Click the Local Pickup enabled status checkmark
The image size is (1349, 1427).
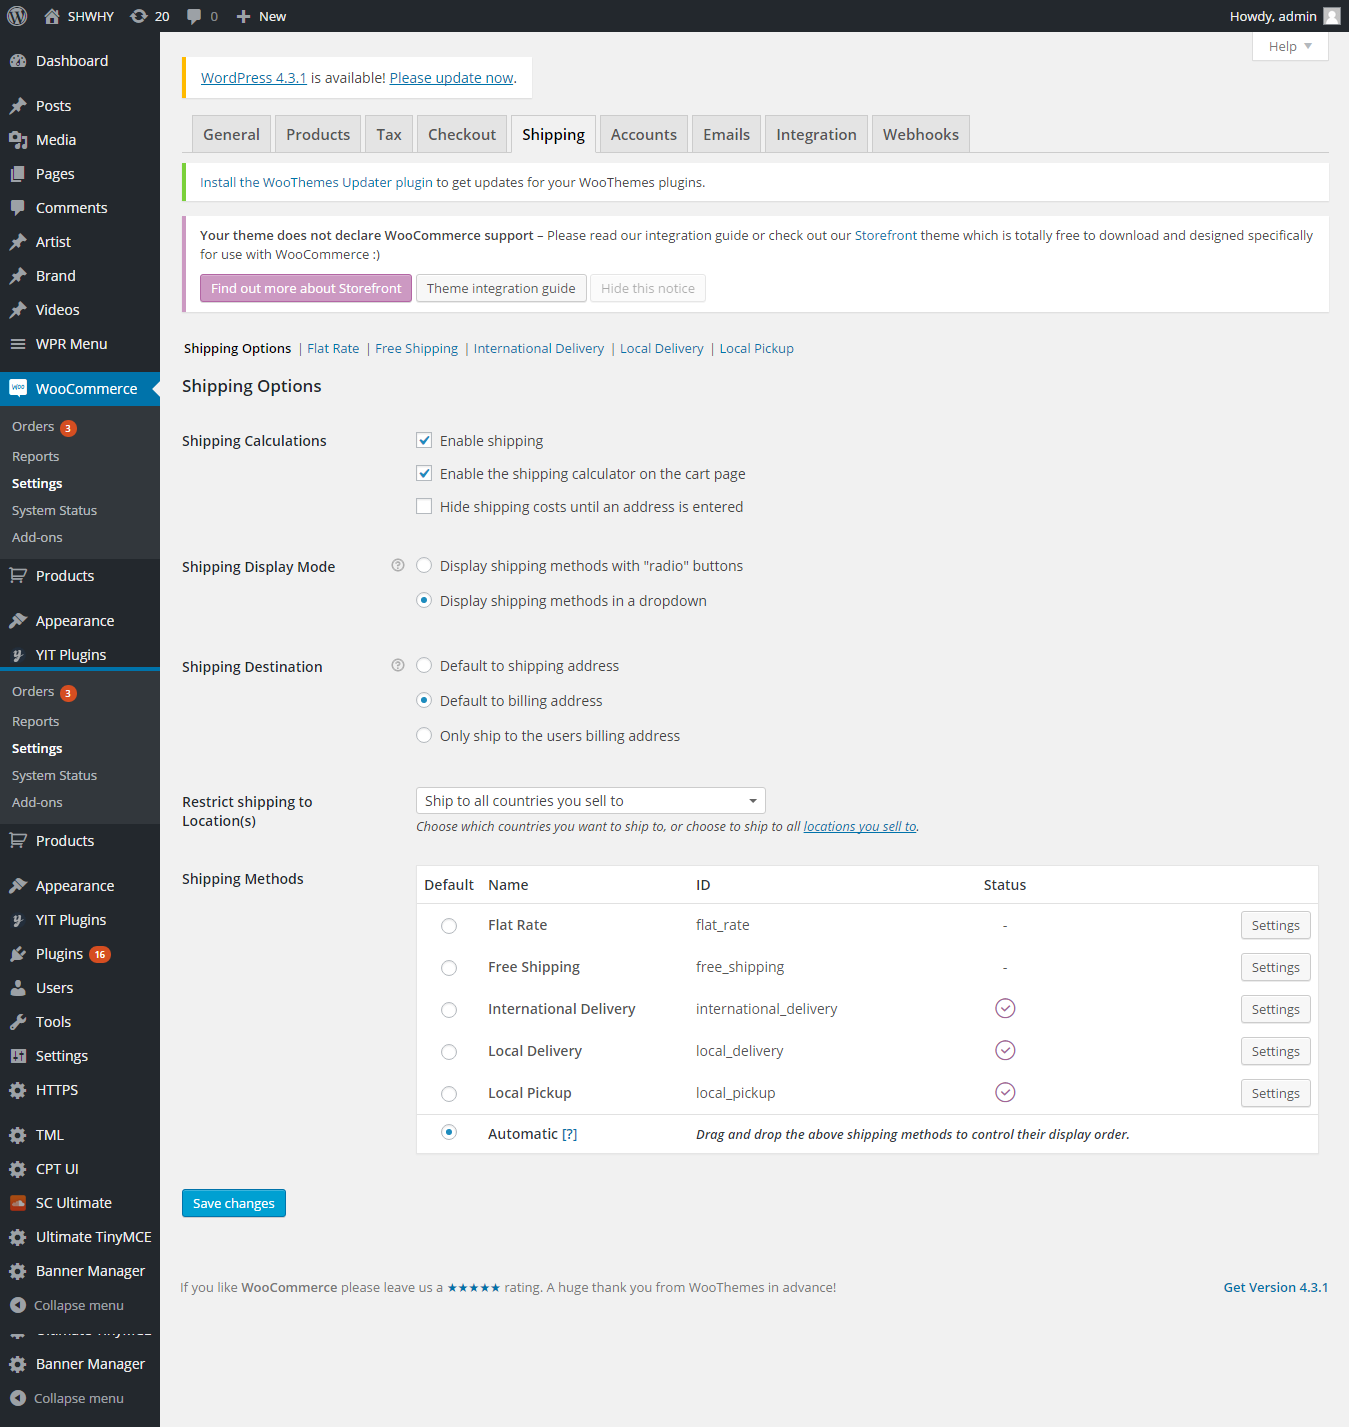(x=1005, y=1092)
